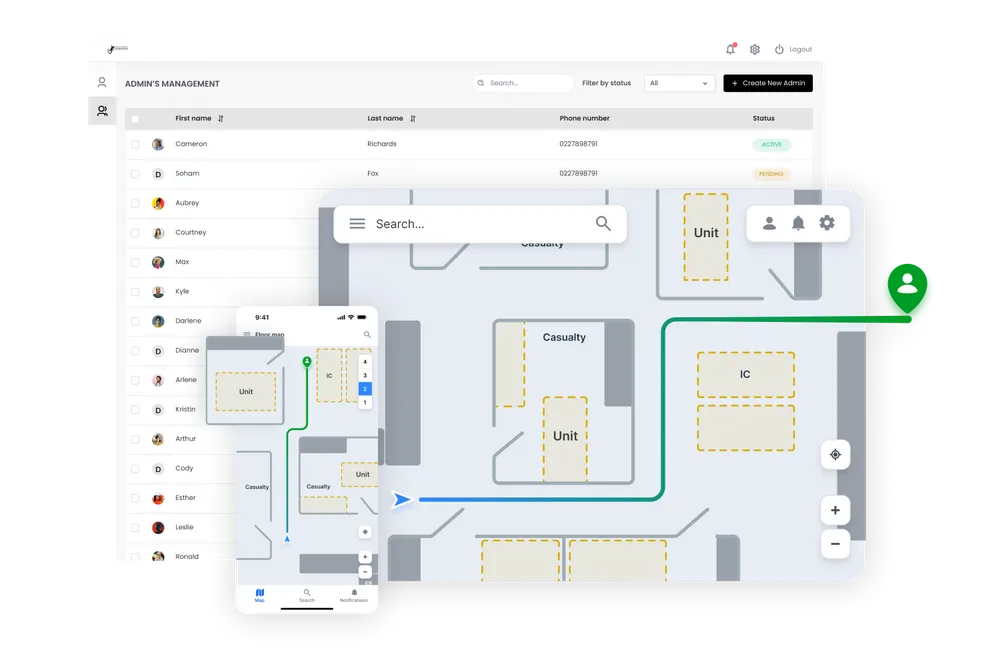Zoom out with the minus button on tablet map
This screenshot has height=652, width=995.
coord(835,544)
